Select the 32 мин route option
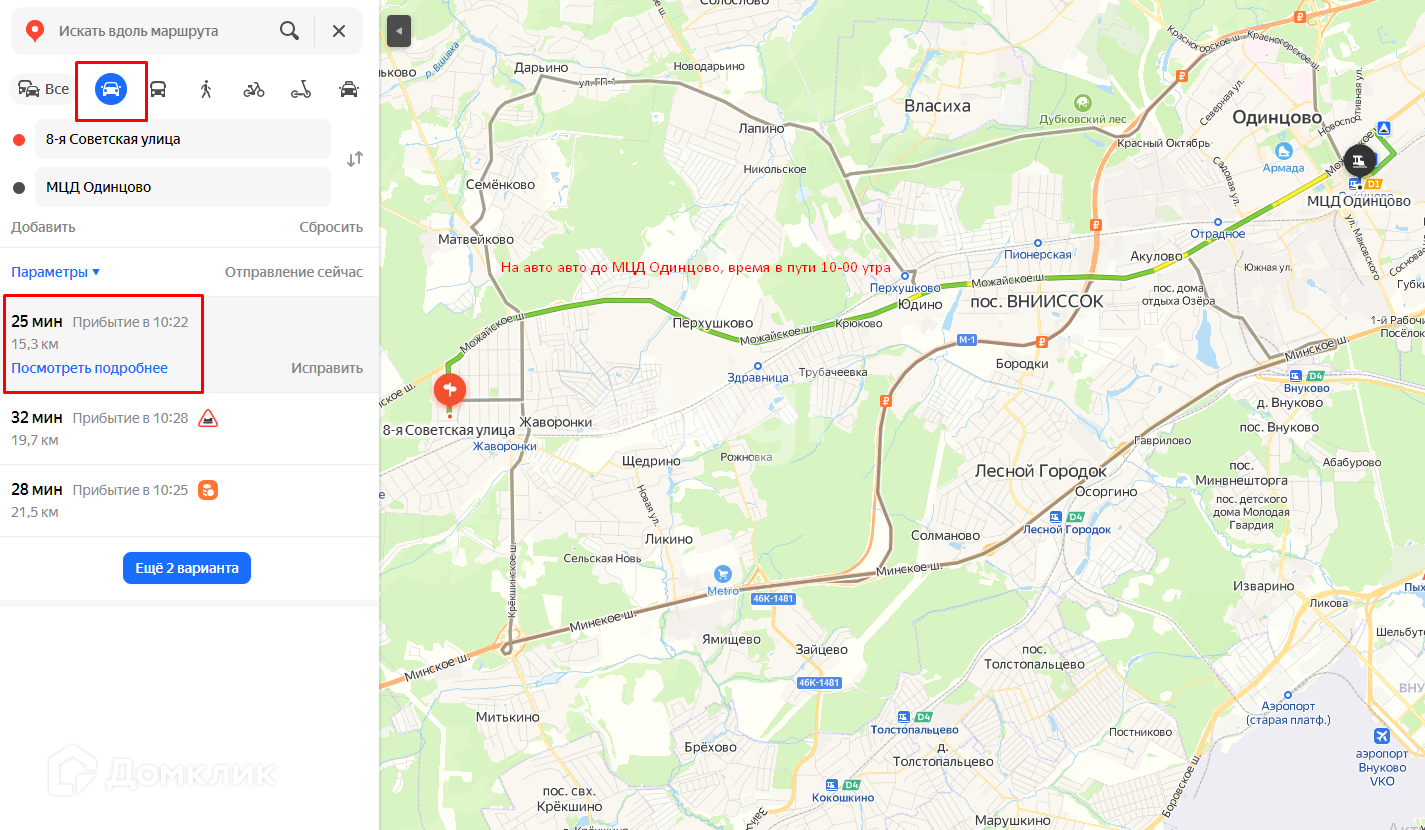 coord(190,429)
